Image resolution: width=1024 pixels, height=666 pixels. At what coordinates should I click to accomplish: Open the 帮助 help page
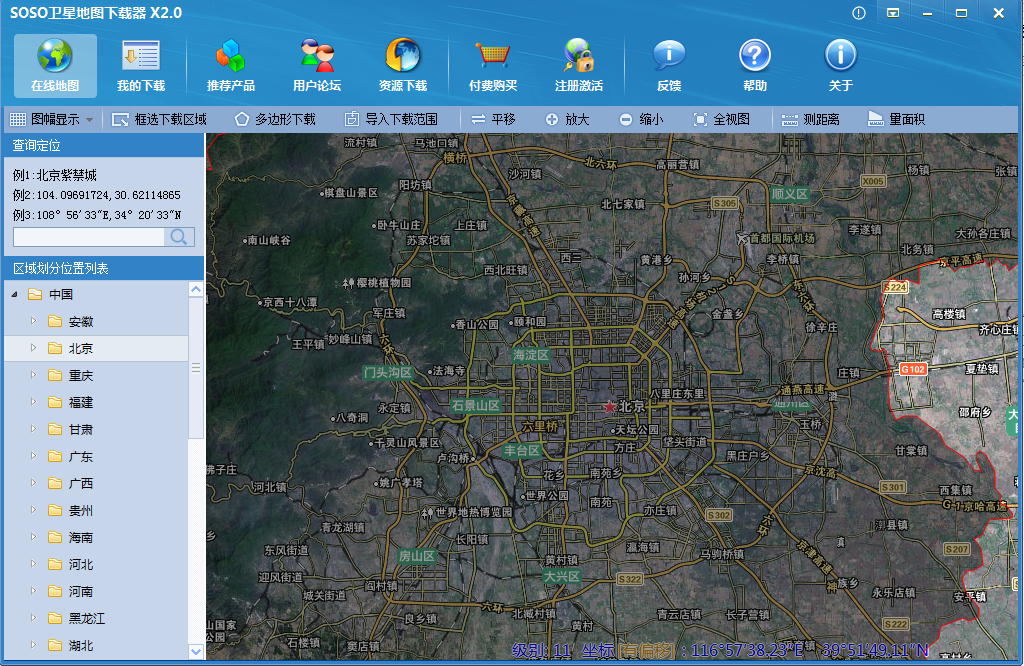pyautogui.click(x=755, y=66)
